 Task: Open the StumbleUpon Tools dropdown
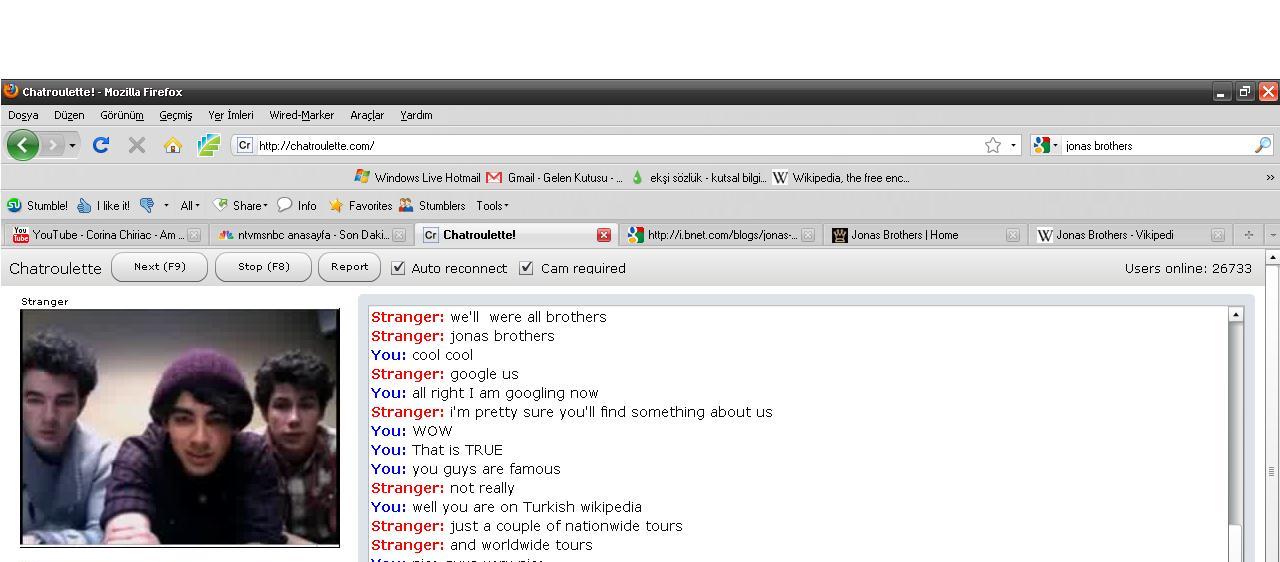click(x=492, y=205)
